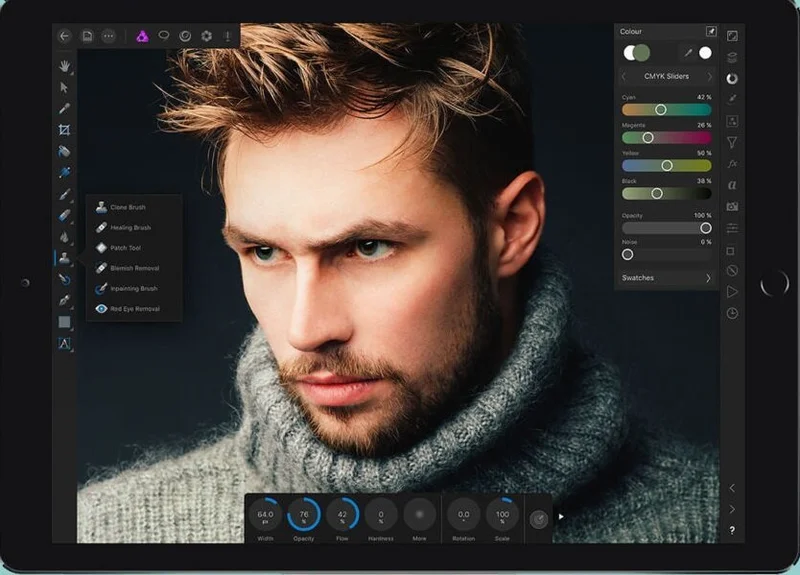Click the eyedropper colour picker icon
This screenshot has width=800, height=575.
click(x=687, y=53)
